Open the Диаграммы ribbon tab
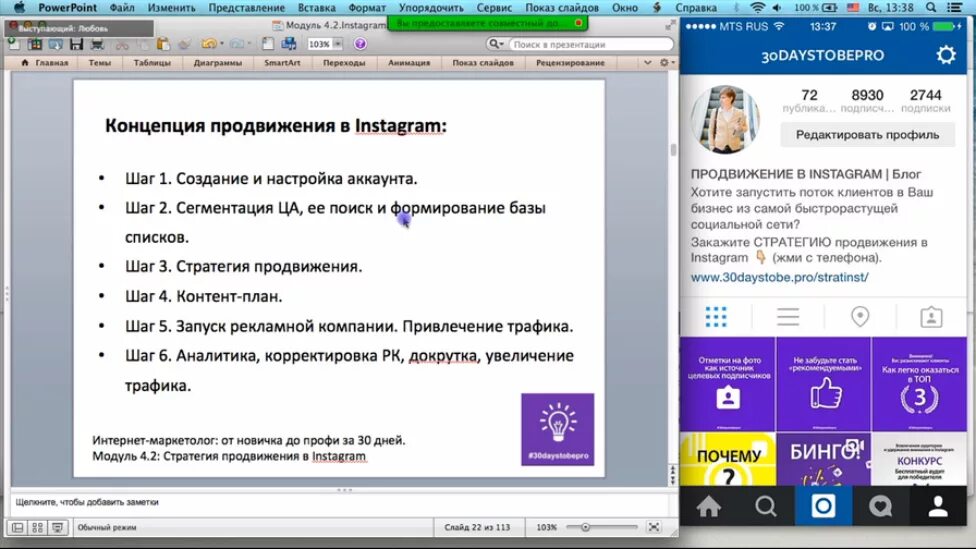The height and width of the screenshot is (549, 976). tap(217, 63)
